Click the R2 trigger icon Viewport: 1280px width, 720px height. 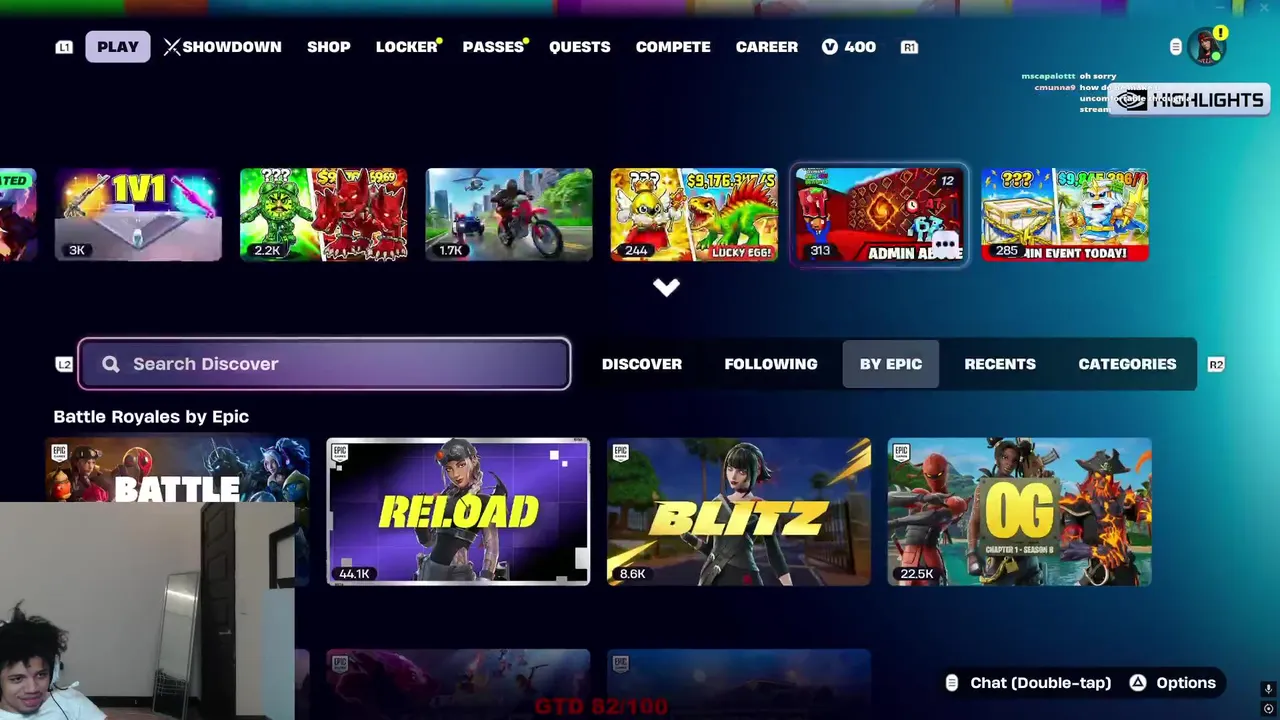coord(1216,364)
